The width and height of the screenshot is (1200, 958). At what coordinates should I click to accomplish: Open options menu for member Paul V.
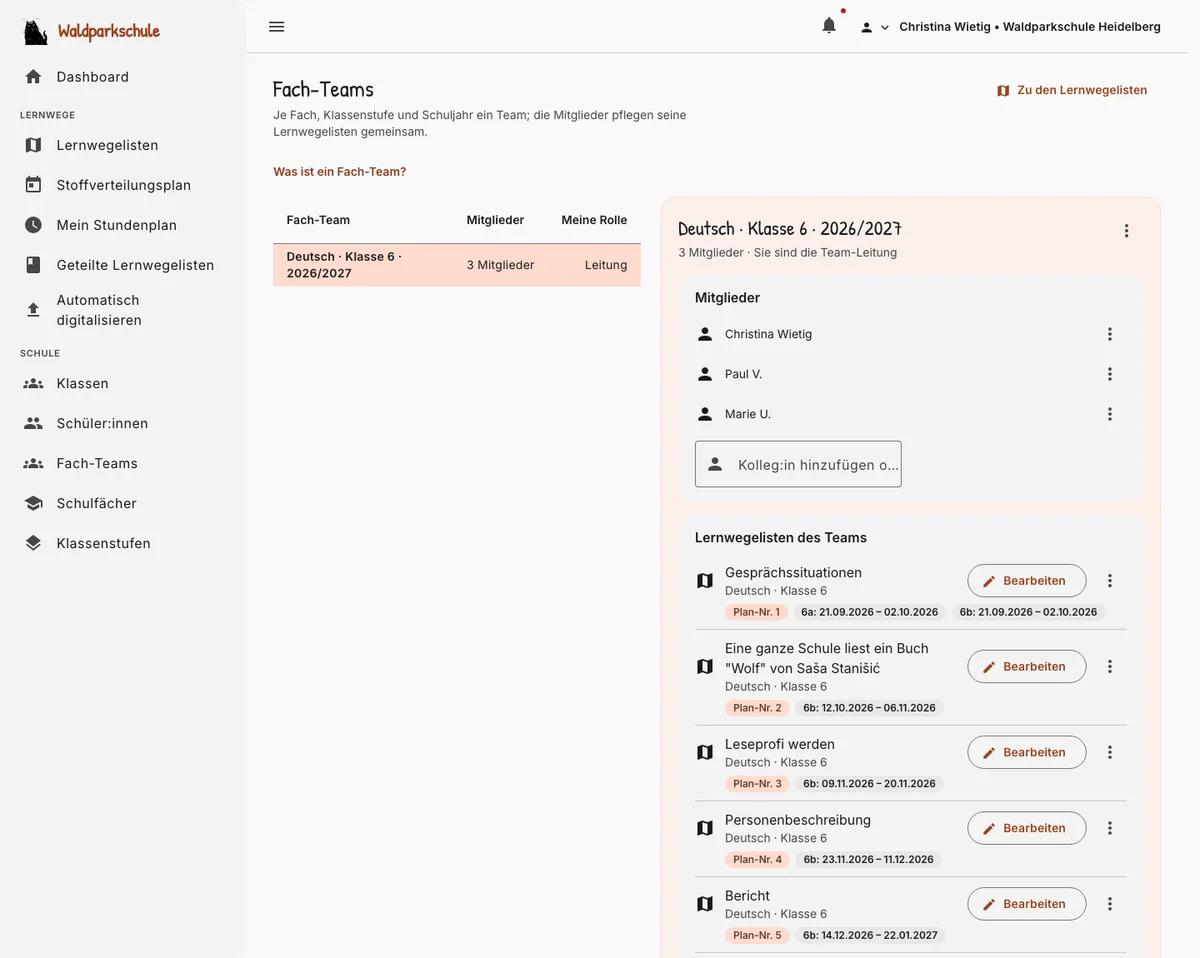[1109, 374]
